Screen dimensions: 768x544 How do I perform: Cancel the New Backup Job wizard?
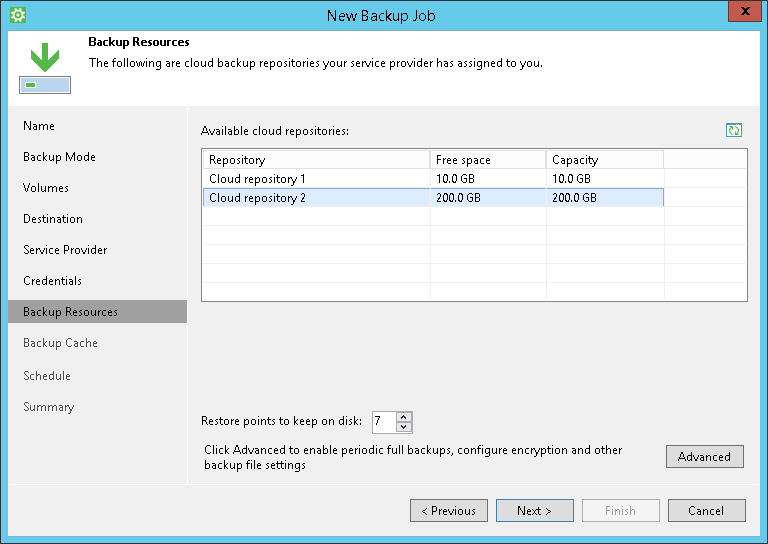pos(706,511)
